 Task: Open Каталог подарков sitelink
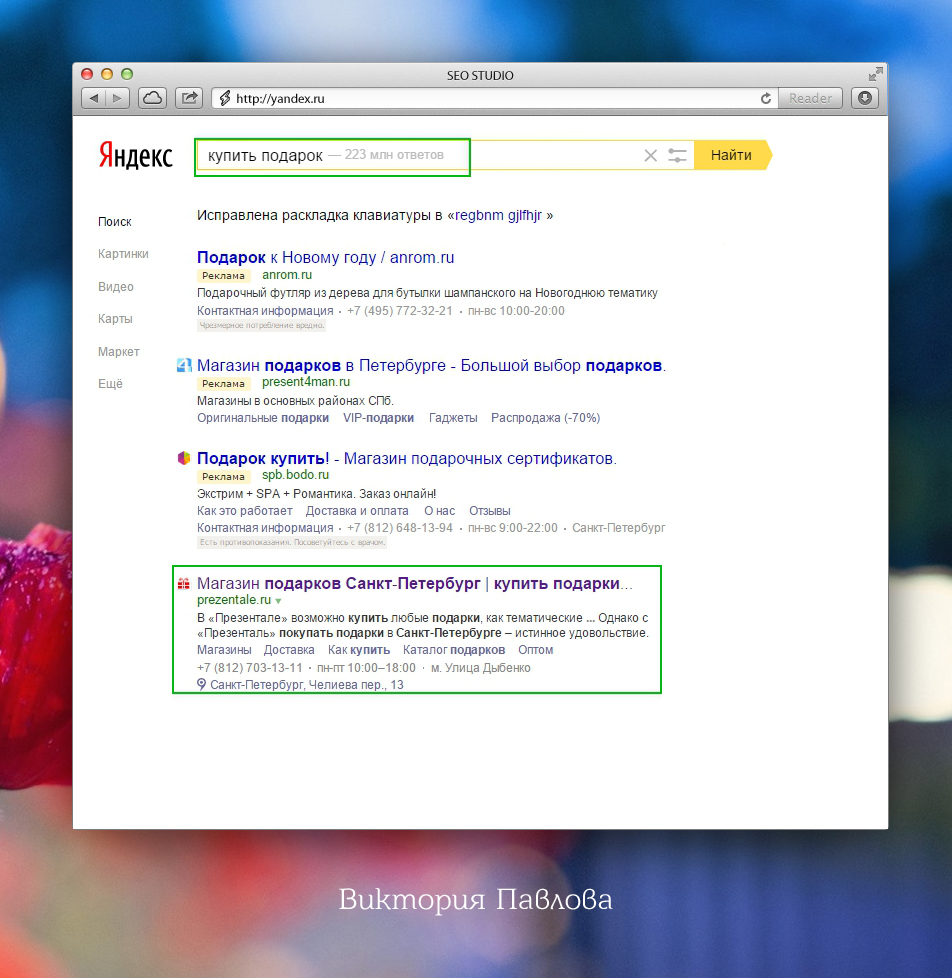454,650
